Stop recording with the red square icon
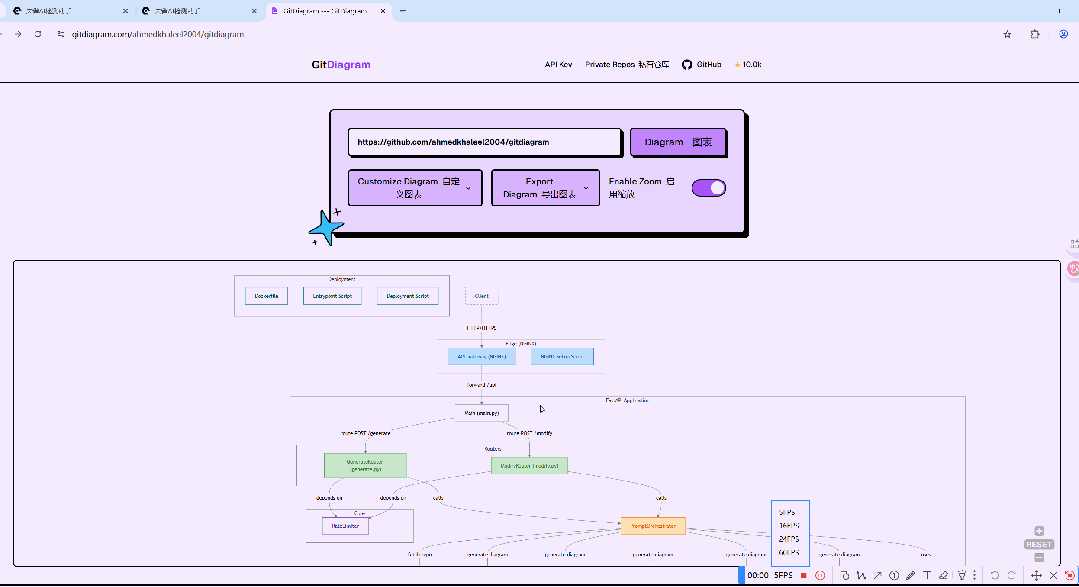This screenshot has width=1079, height=587. (x=803, y=575)
